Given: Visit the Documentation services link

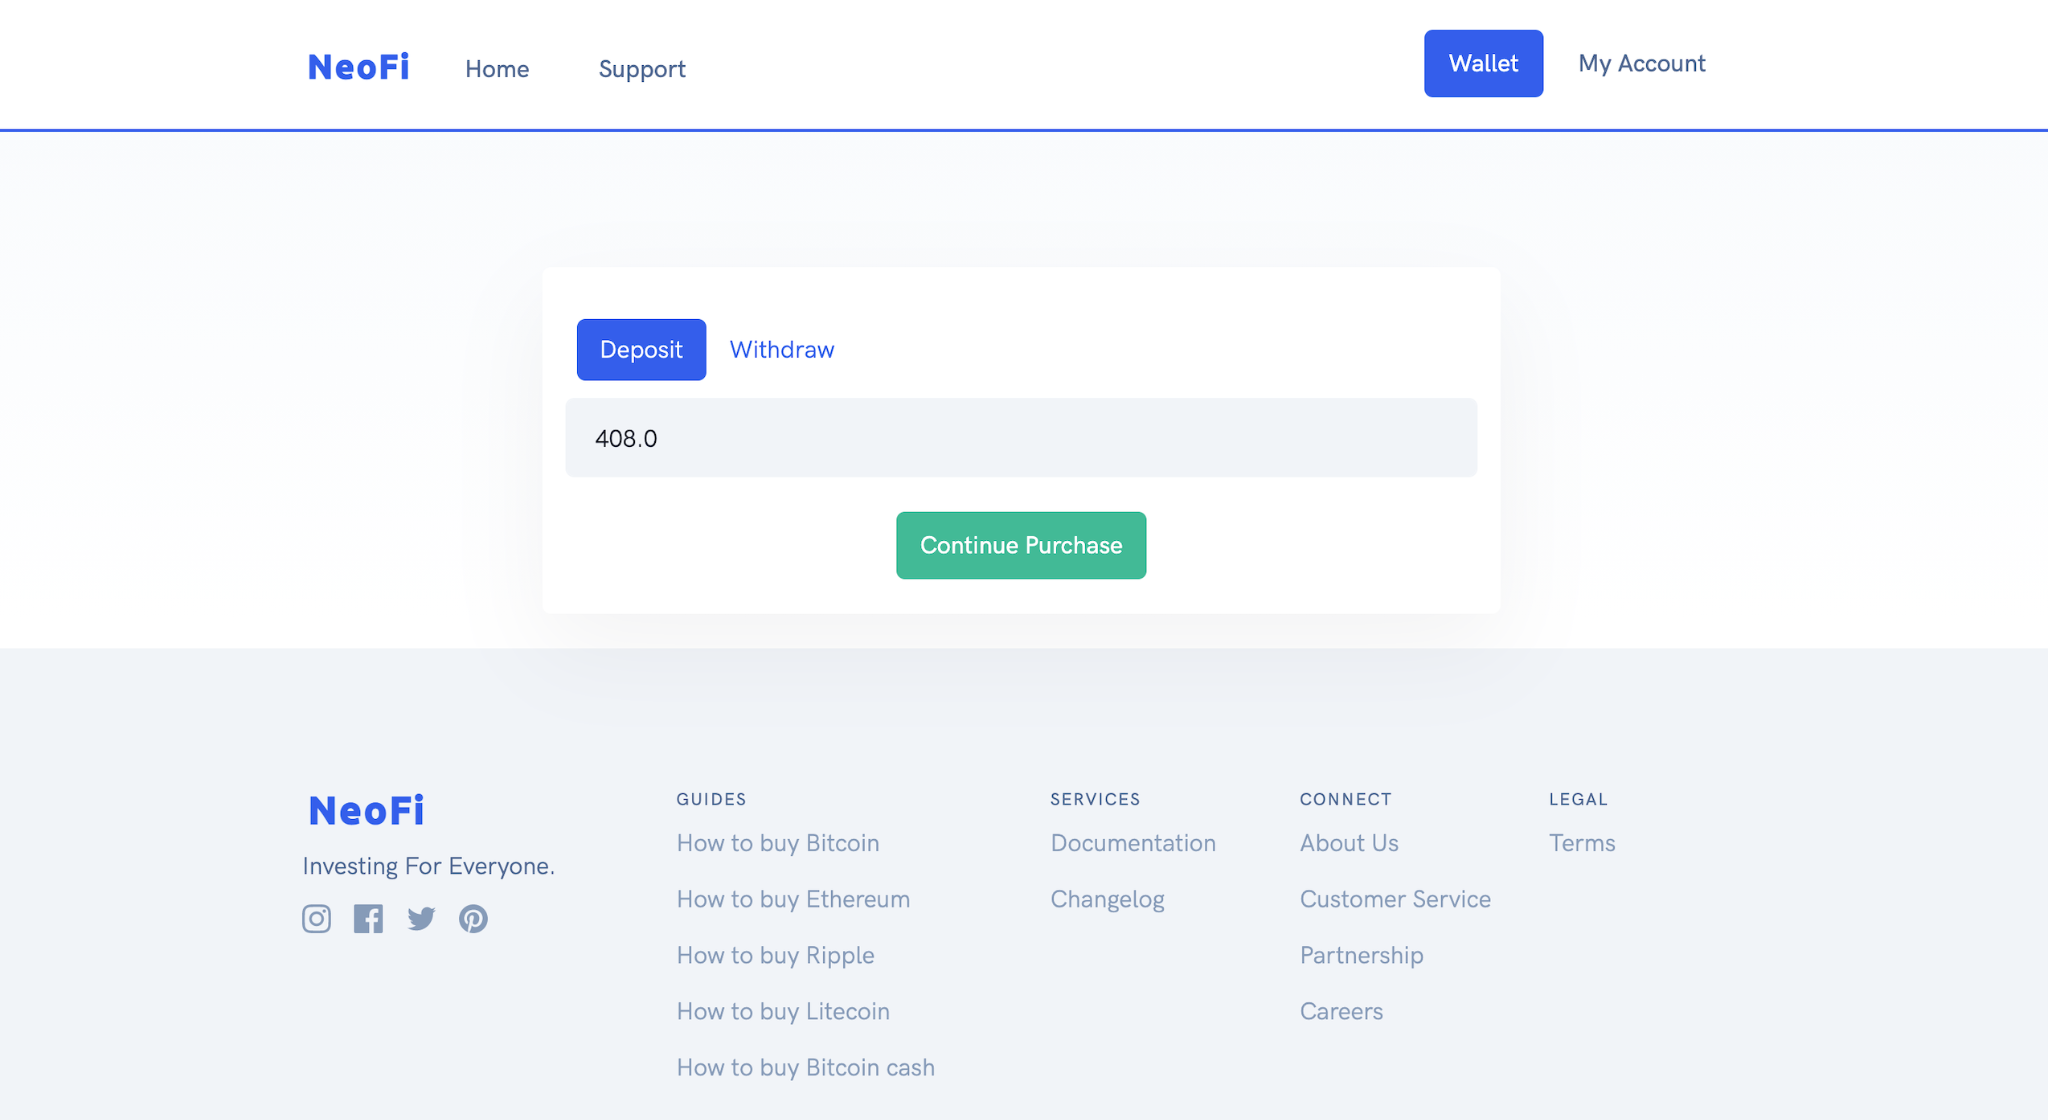Looking at the screenshot, I should (1132, 843).
